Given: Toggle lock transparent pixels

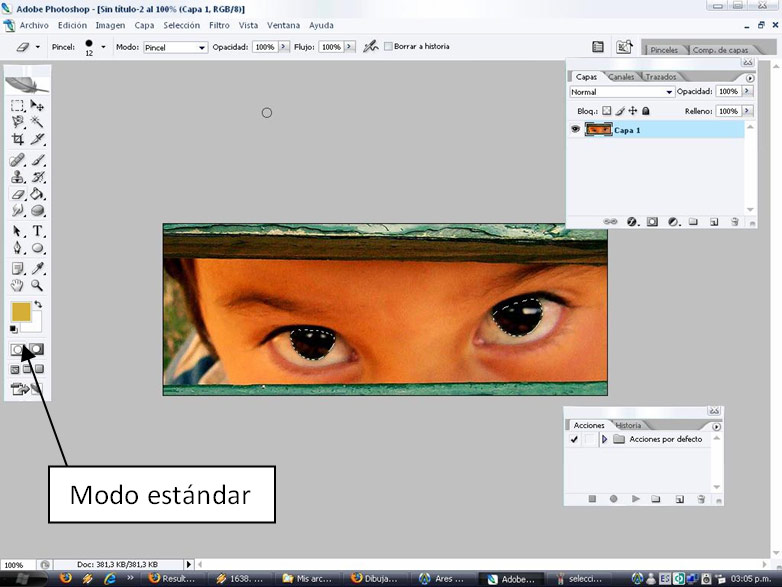Looking at the screenshot, I should [x=606, y=111].
